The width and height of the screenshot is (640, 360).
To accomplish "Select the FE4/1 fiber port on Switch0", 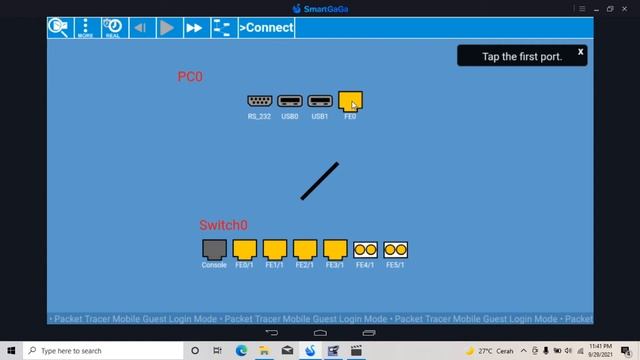I will pos(365,249).
